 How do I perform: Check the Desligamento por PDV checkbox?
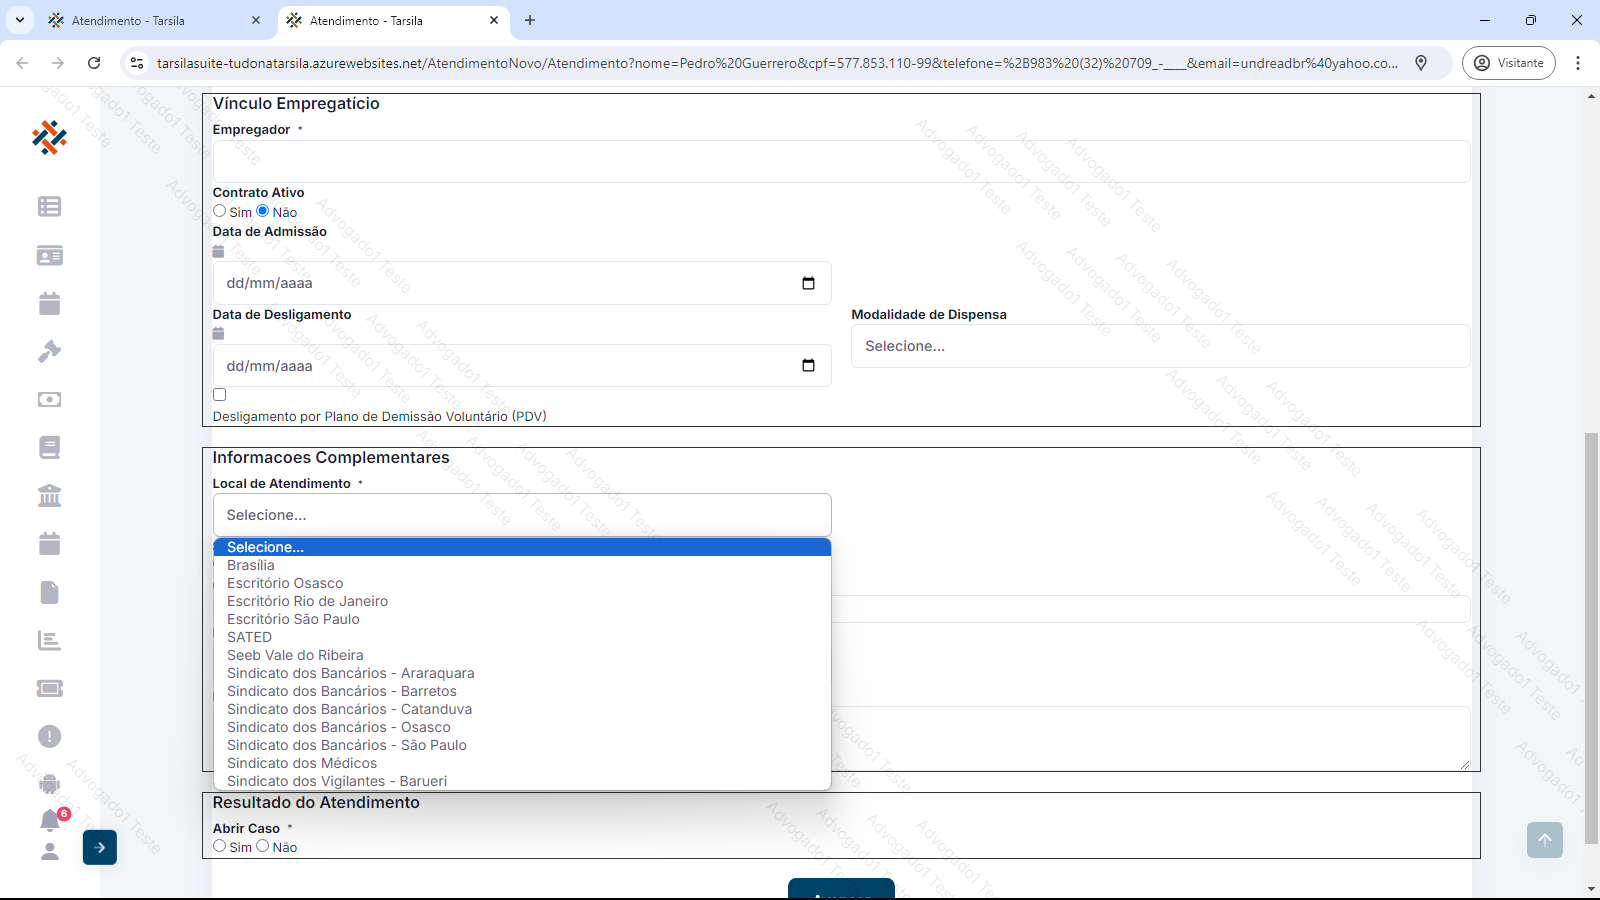point(220,395)
